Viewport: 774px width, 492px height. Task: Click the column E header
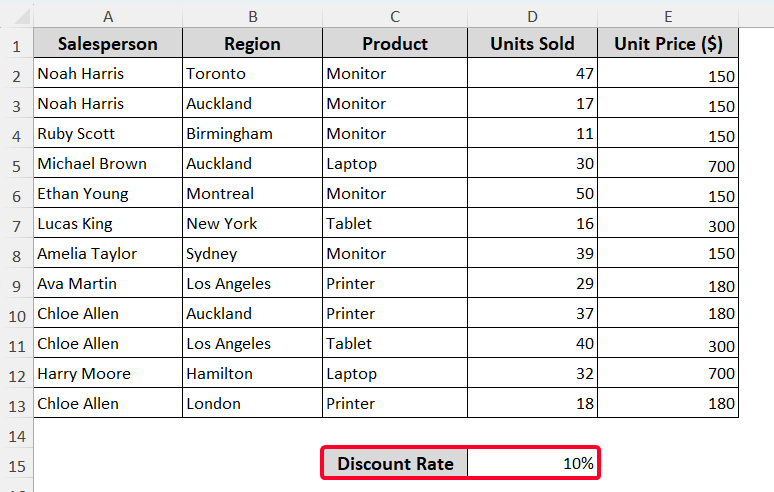[x=668, y=15]
